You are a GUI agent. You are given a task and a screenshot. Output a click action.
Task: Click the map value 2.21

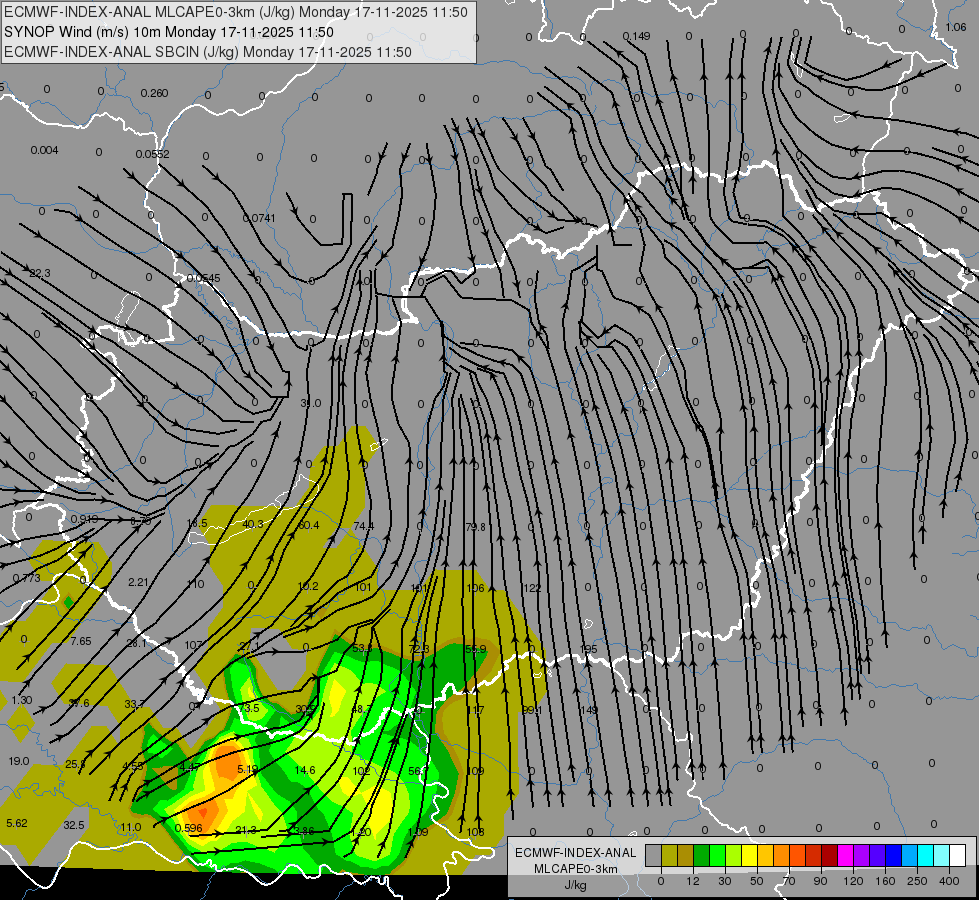point(139,581)
